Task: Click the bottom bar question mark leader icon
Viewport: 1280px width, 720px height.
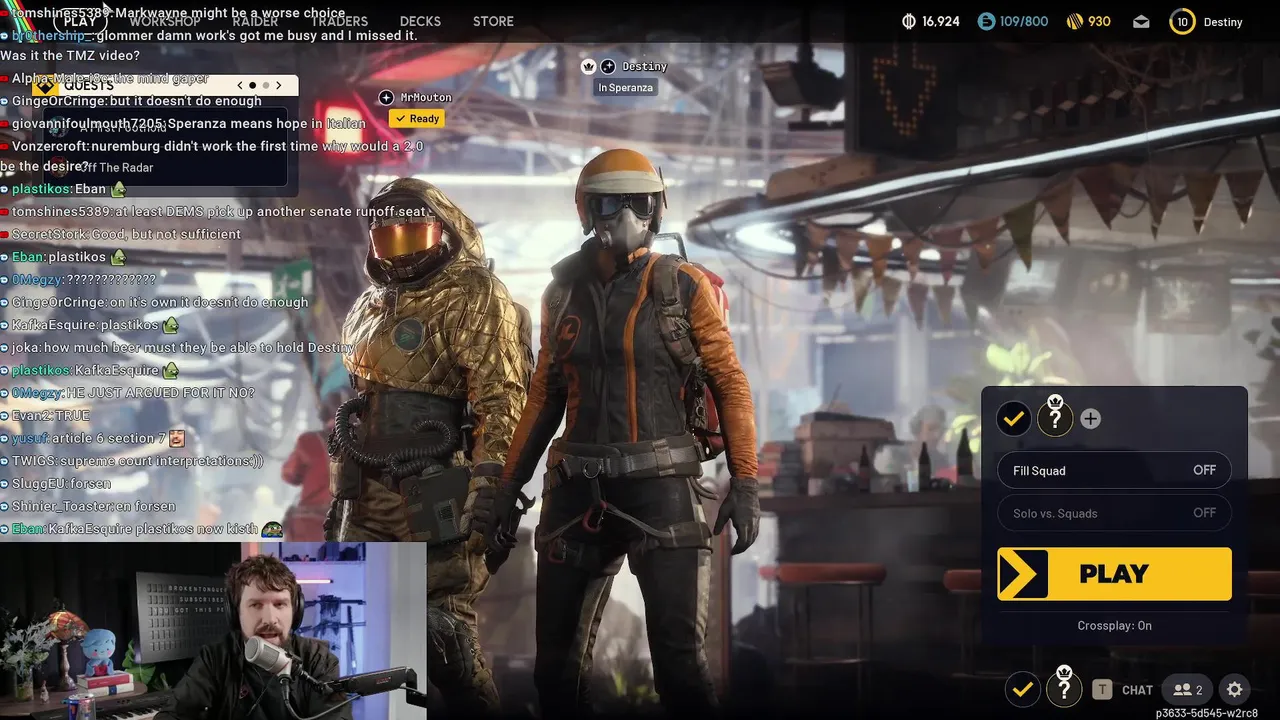Action: 1064,689
